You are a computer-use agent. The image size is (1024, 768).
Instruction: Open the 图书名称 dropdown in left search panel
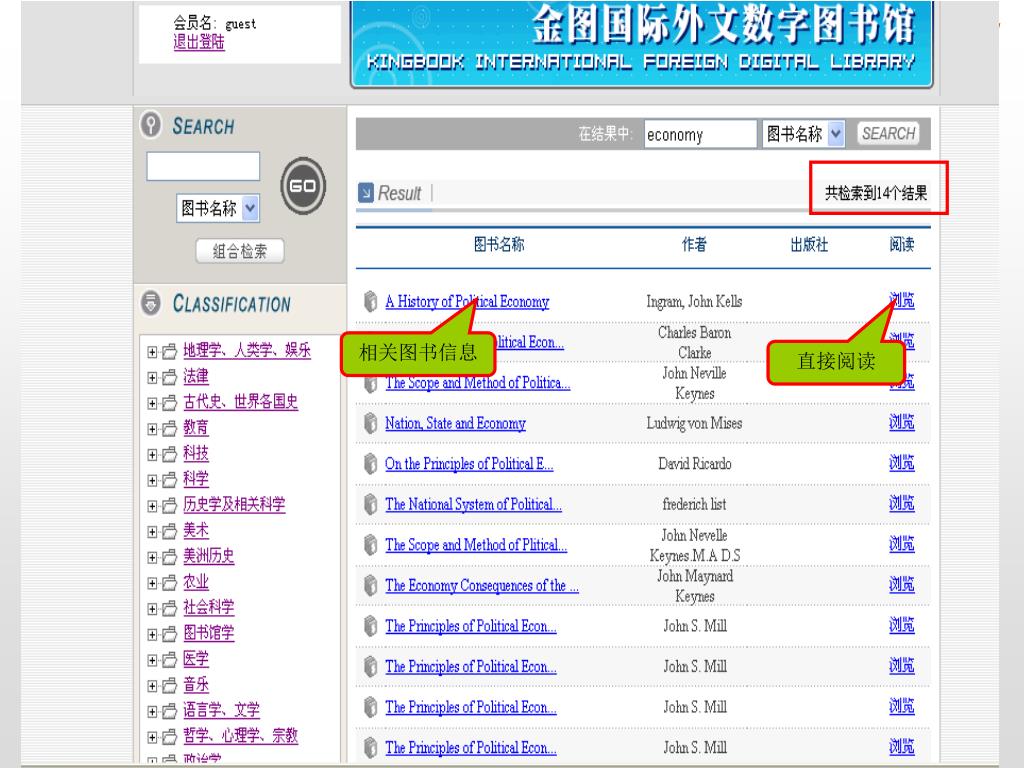[x=218, y=208]
